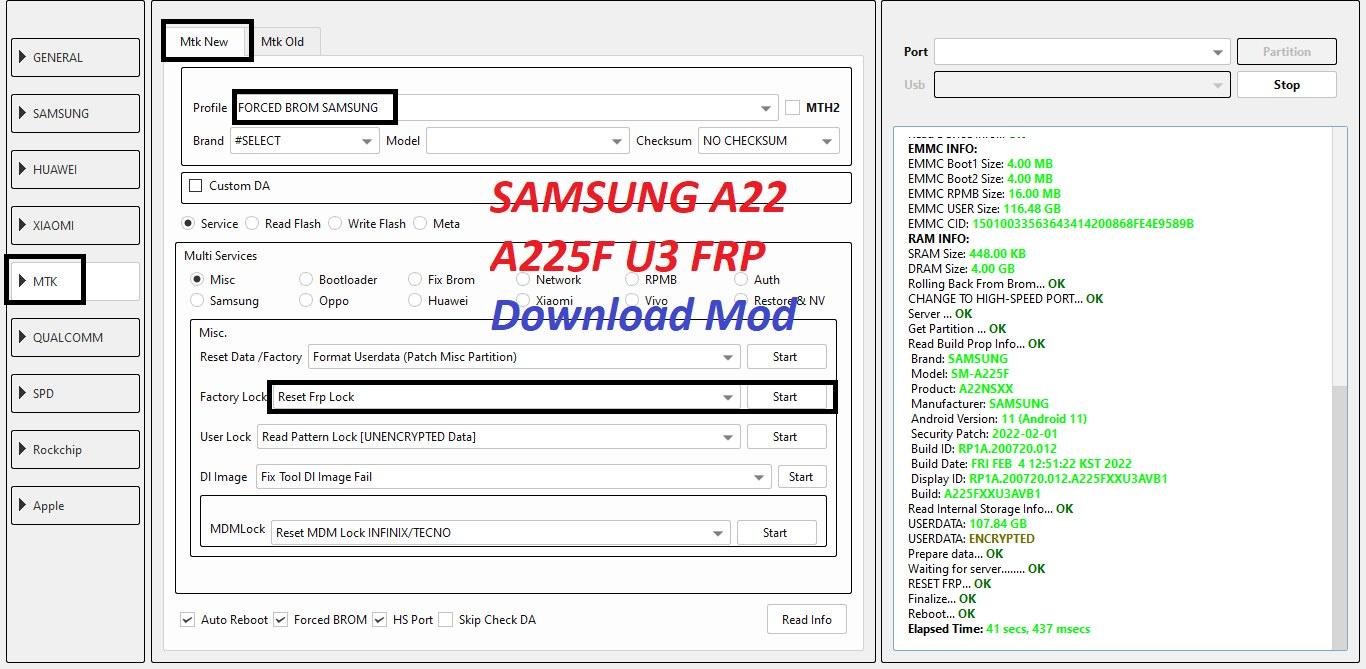Open the DI Image dropdown
This screenshot has width=1366, height=669.
[514, 477]
